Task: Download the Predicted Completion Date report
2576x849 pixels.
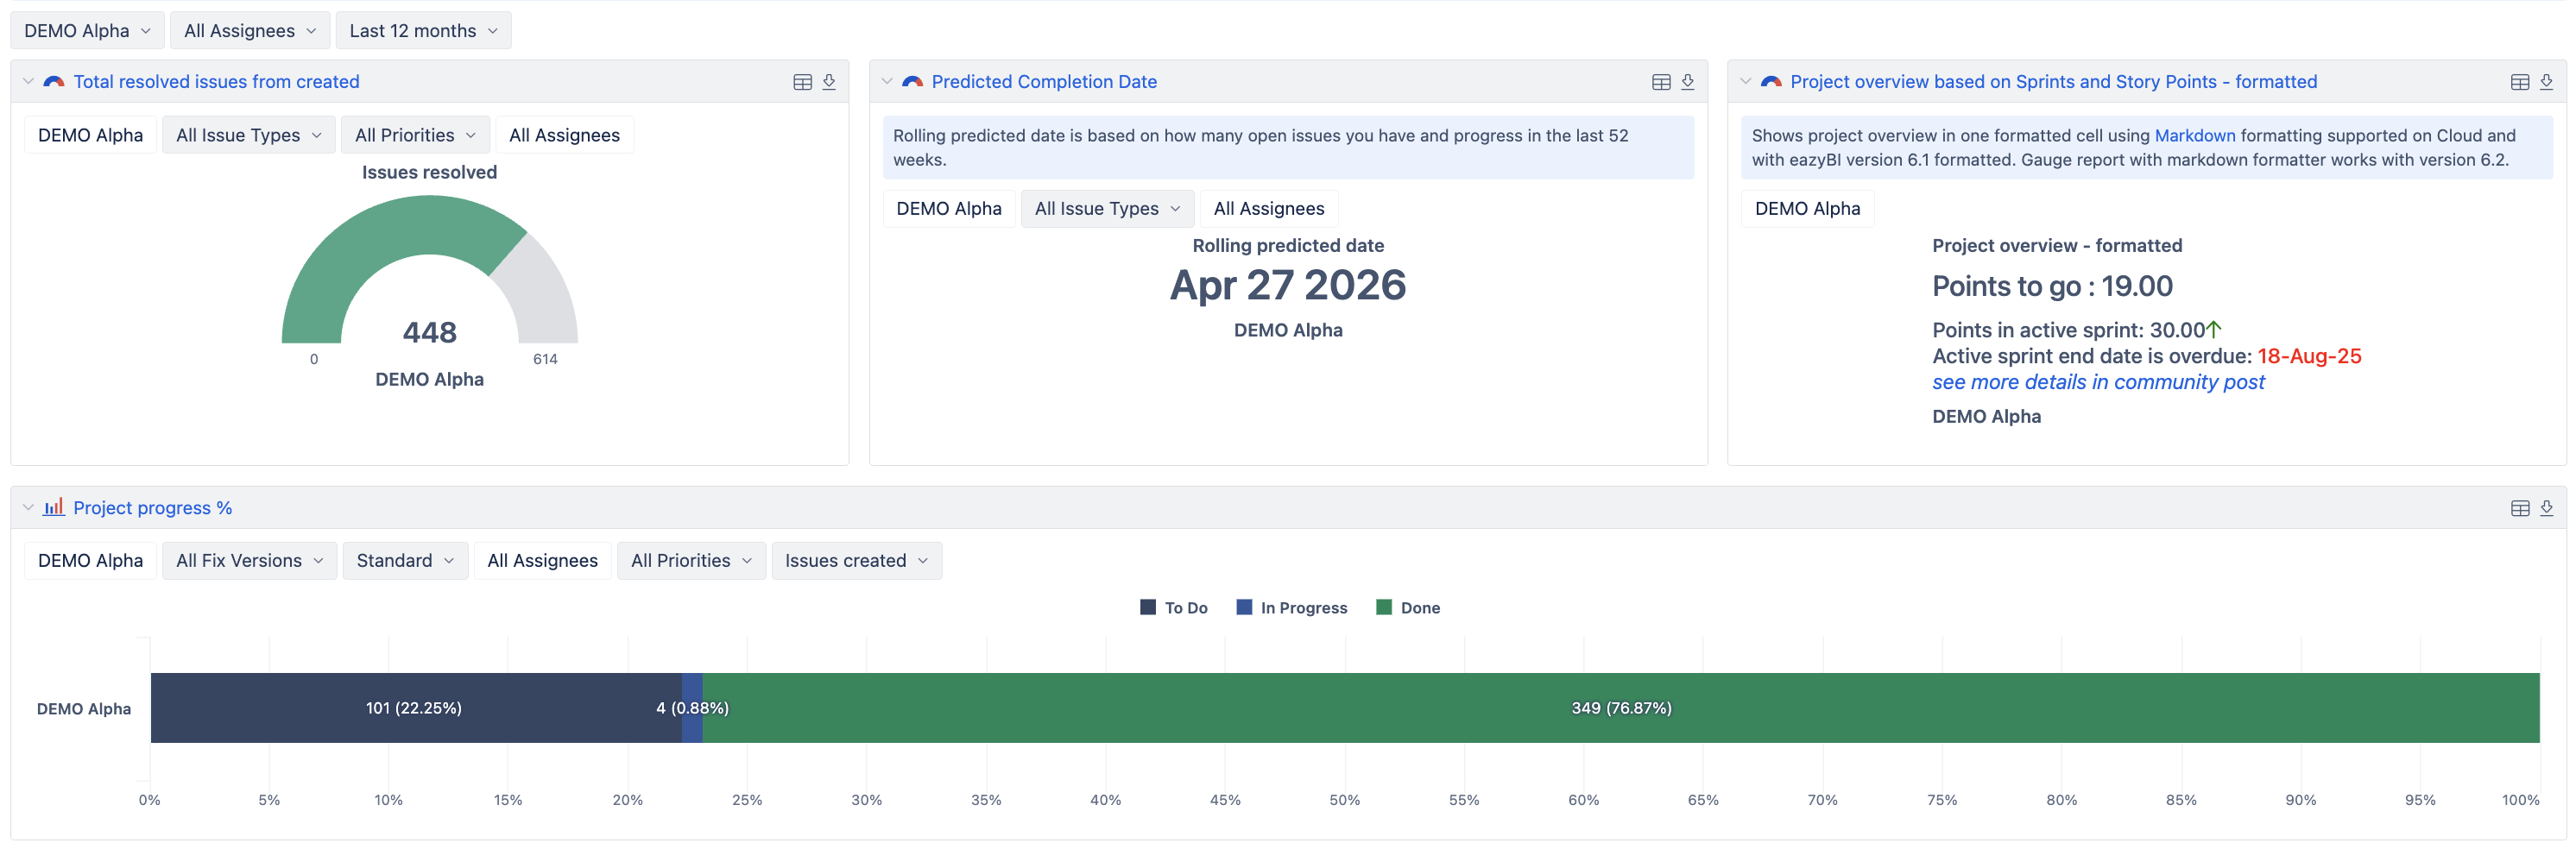Action: pyautogui.click(x=1688, y=82)
